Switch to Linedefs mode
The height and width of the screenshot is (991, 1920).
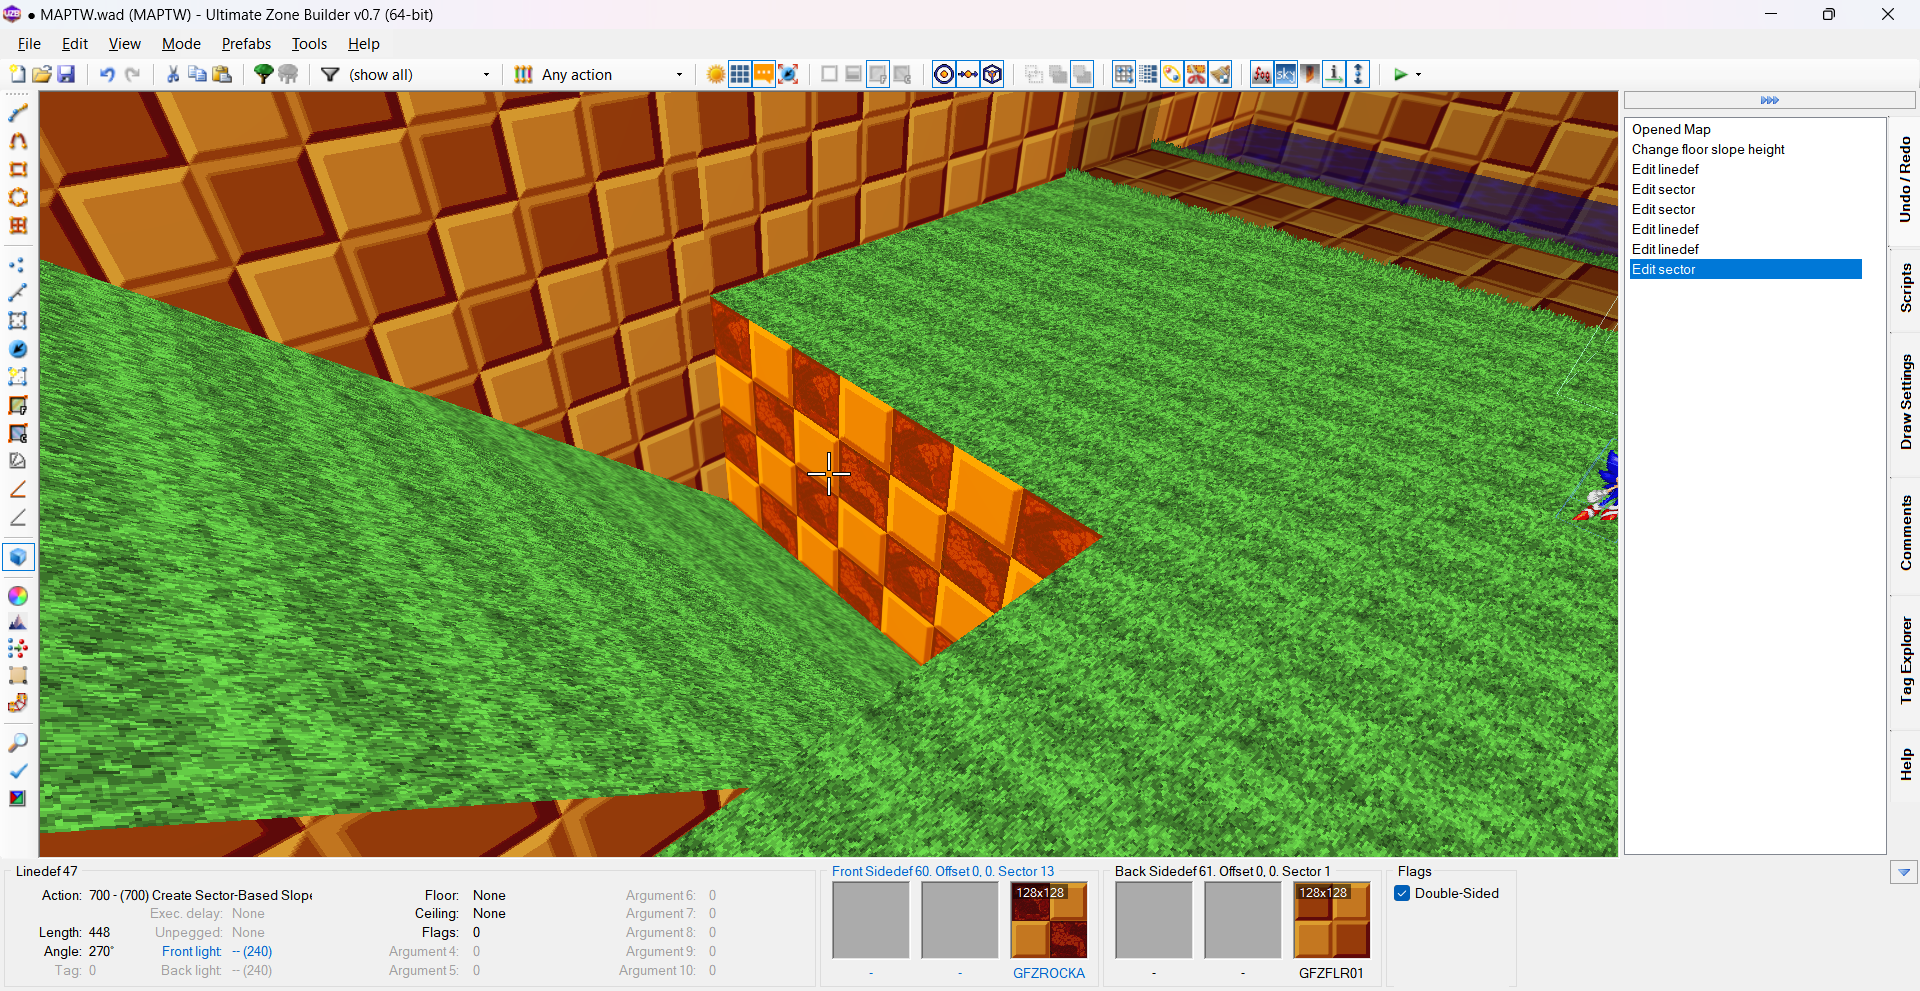[18, 293]
